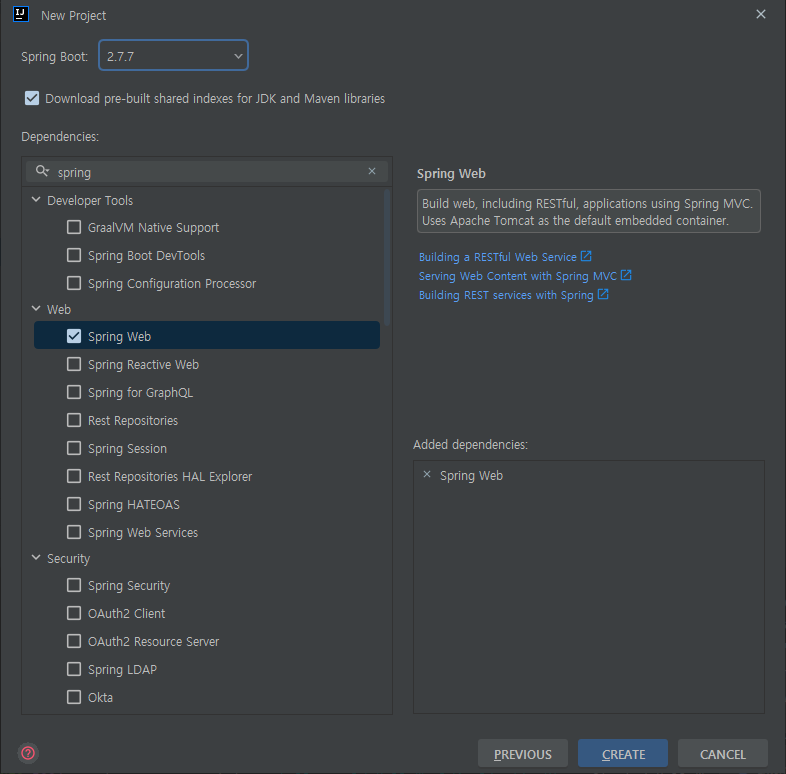Screen dimensions: 786x774
Task: Click the Spring Web details heading
Action: click(x=451, y=173)
